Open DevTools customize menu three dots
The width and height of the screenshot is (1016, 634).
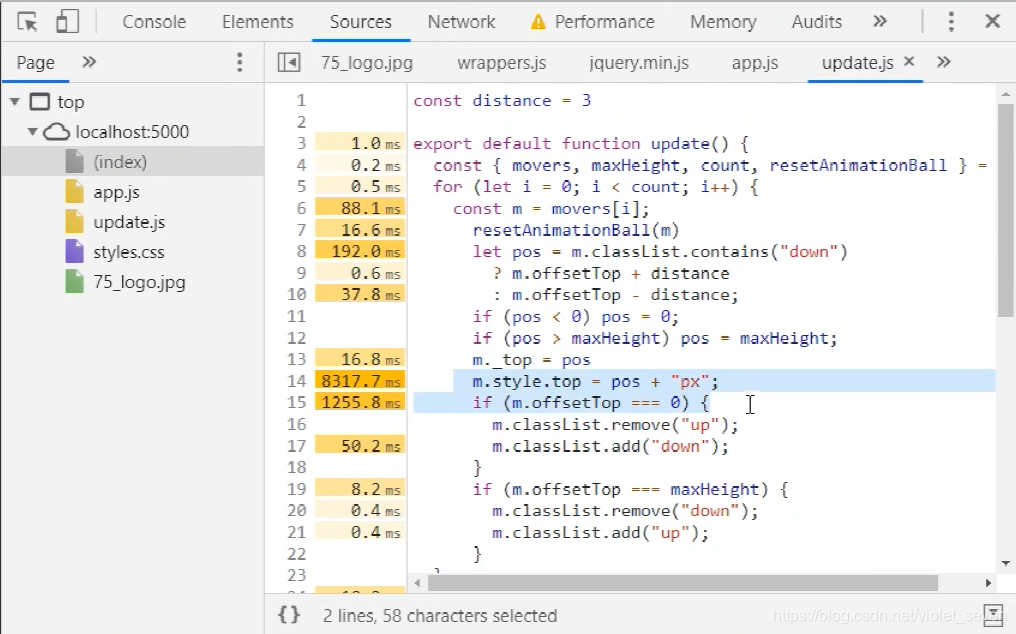point(951,21)
